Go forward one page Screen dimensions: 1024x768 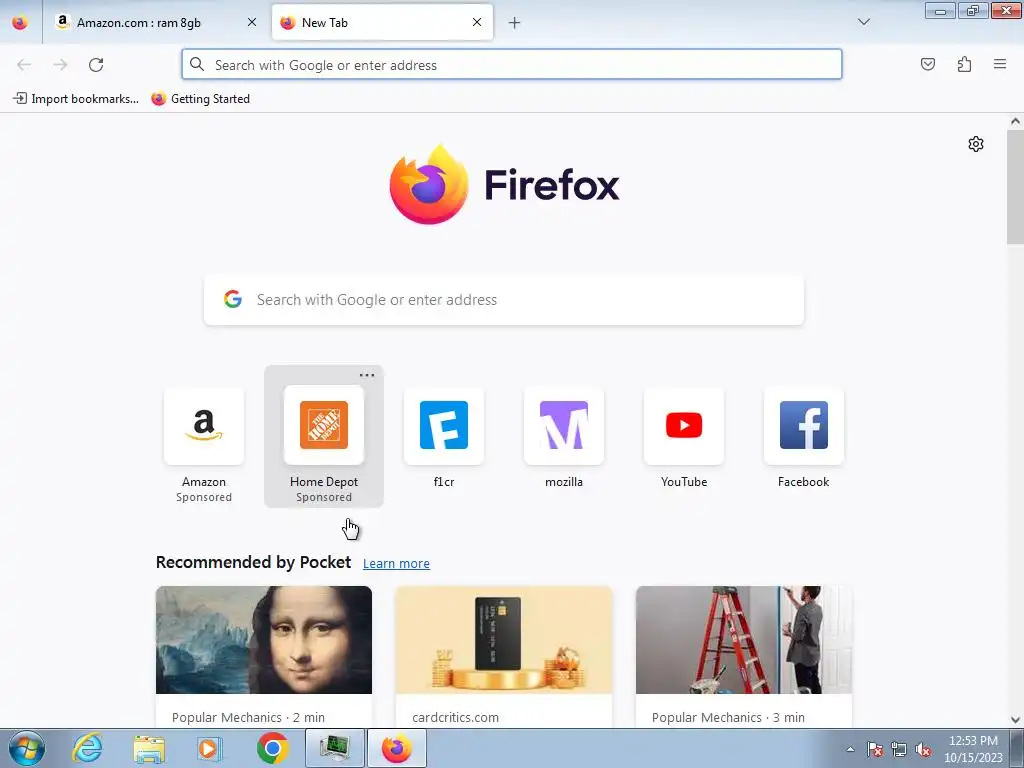coord(60,65)
